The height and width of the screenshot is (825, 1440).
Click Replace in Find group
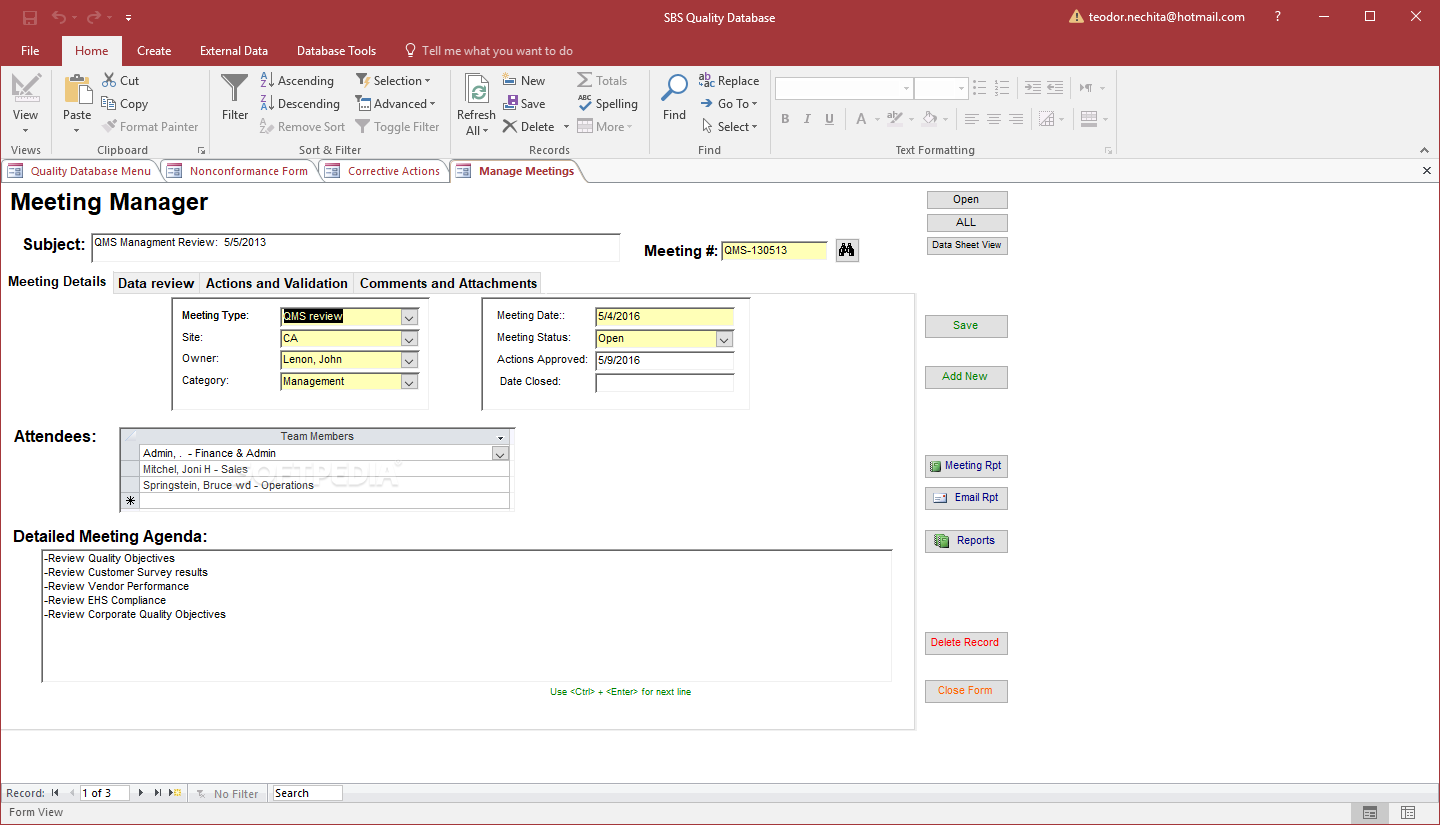729,81
